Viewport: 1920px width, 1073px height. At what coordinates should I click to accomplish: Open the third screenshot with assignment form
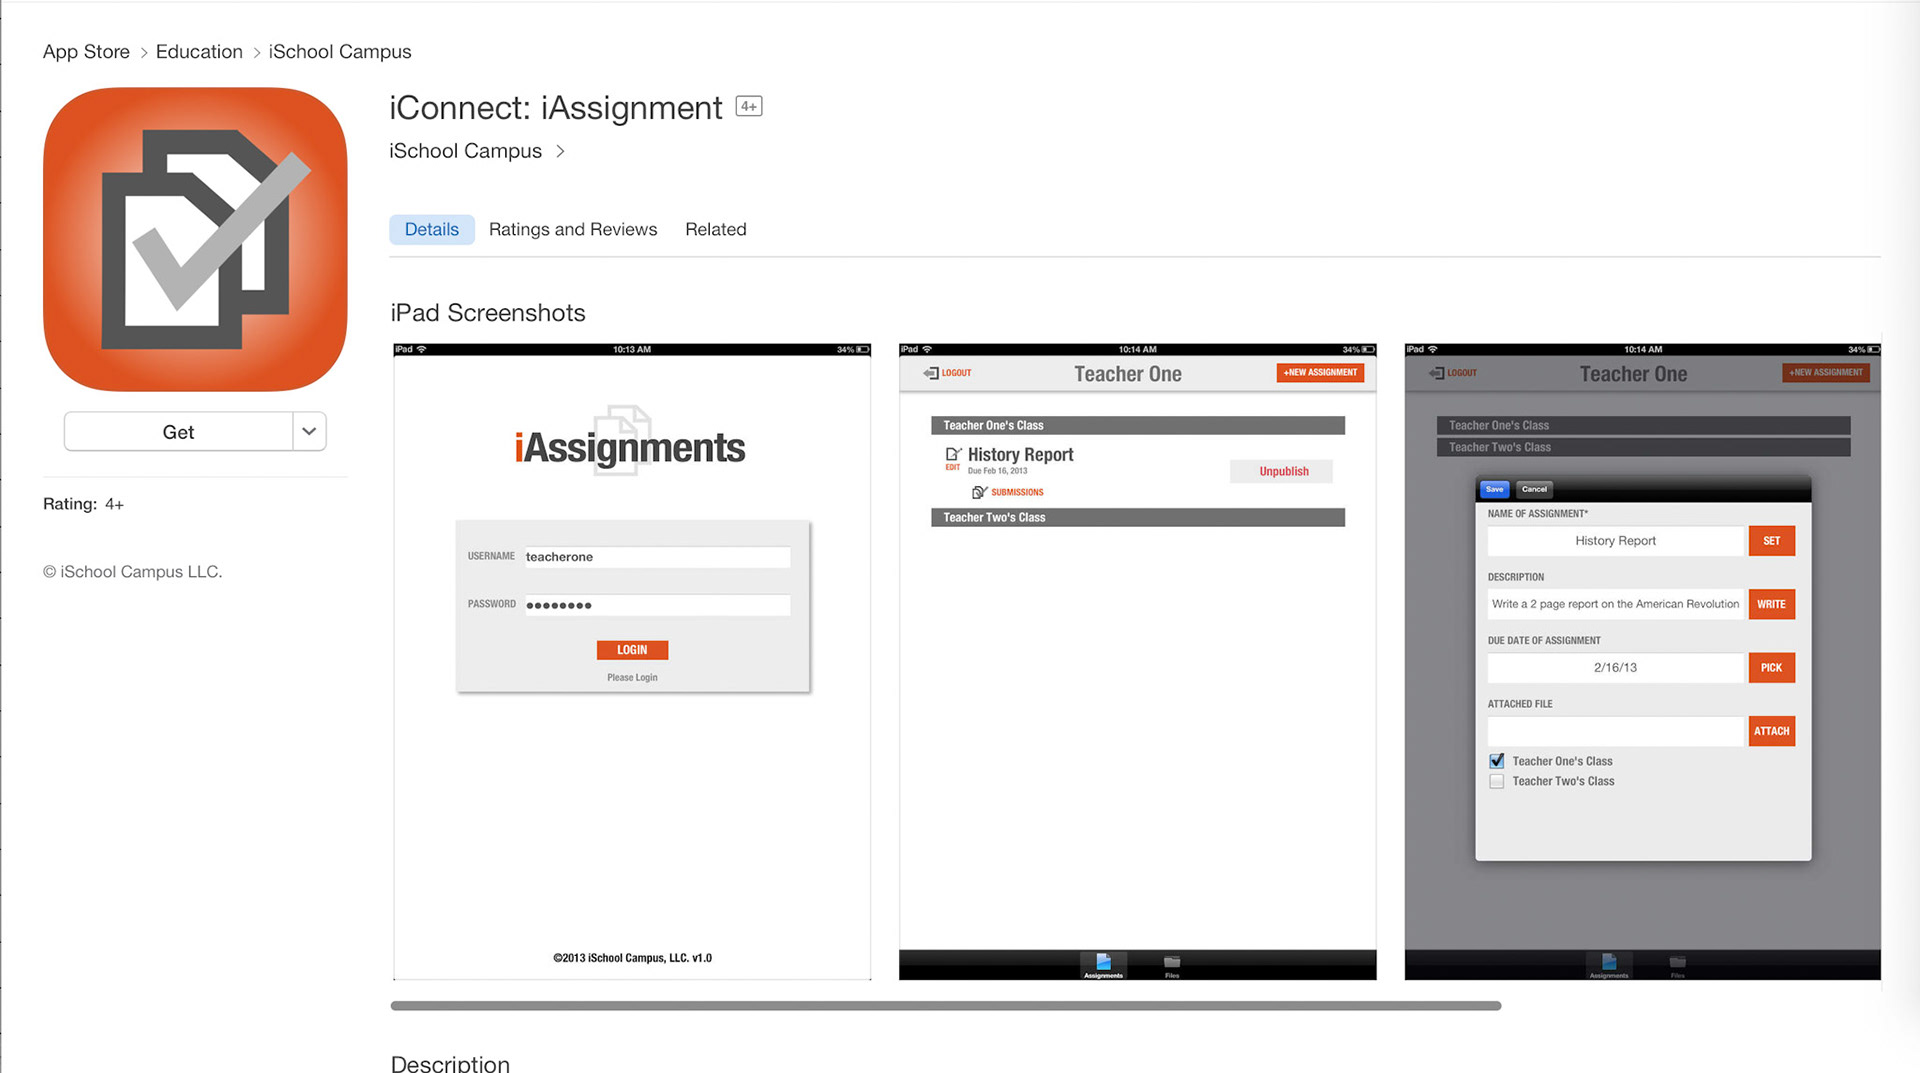click(1643, 661)
